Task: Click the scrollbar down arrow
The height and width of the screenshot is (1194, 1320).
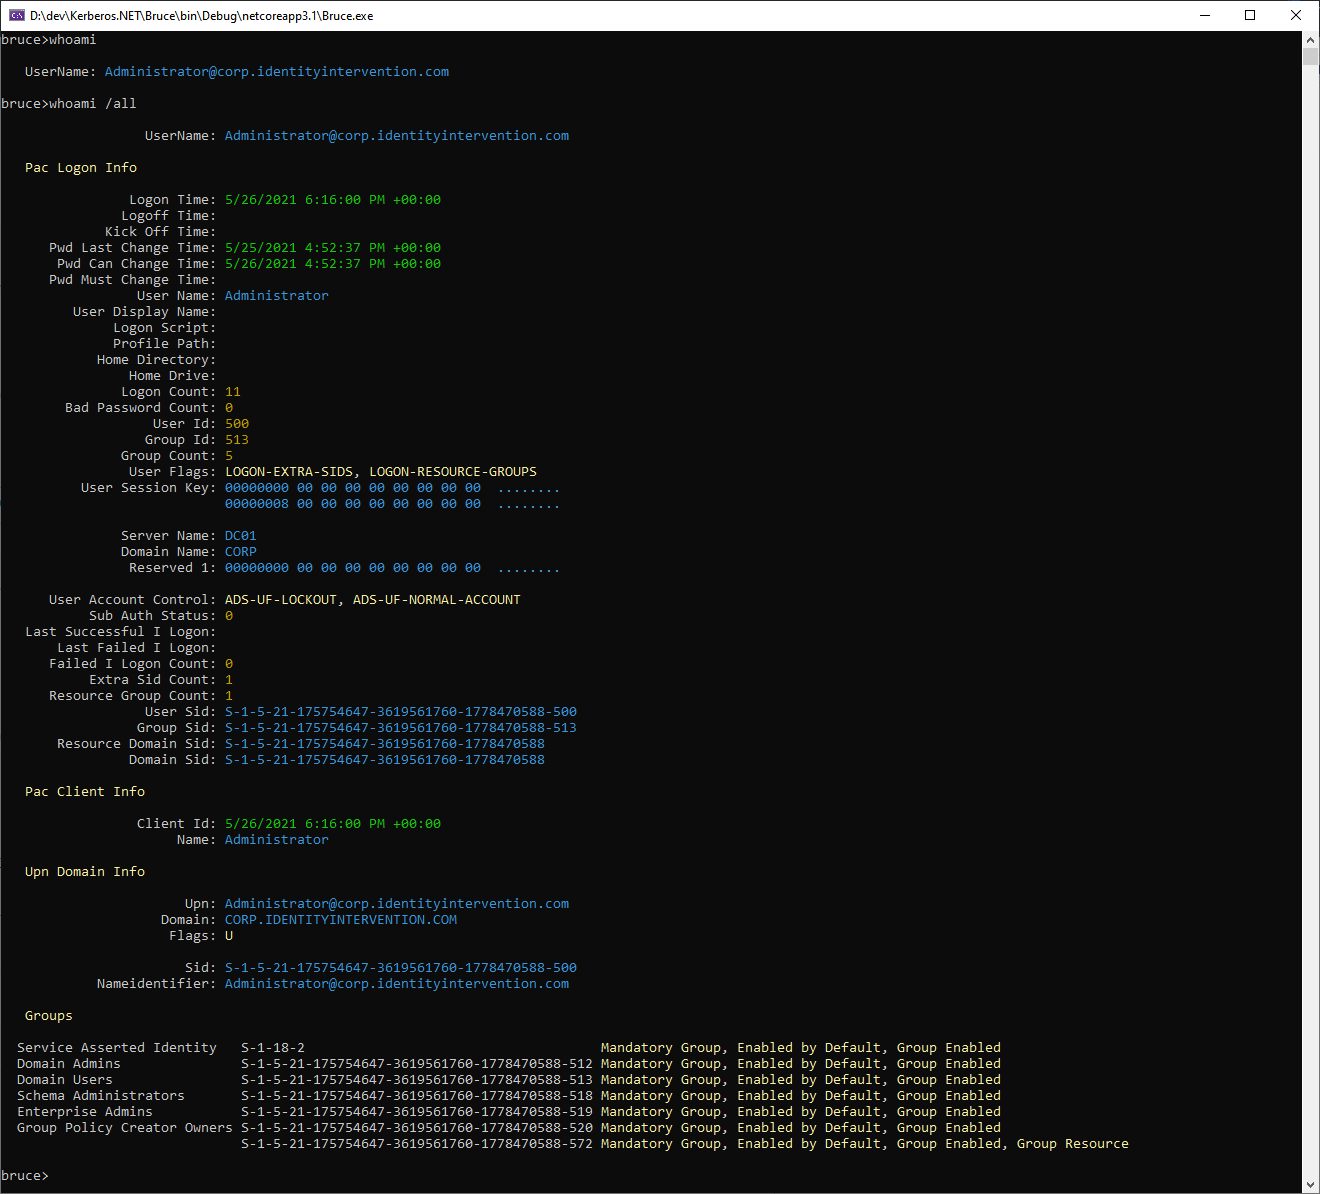Action: (1310, 1185)
